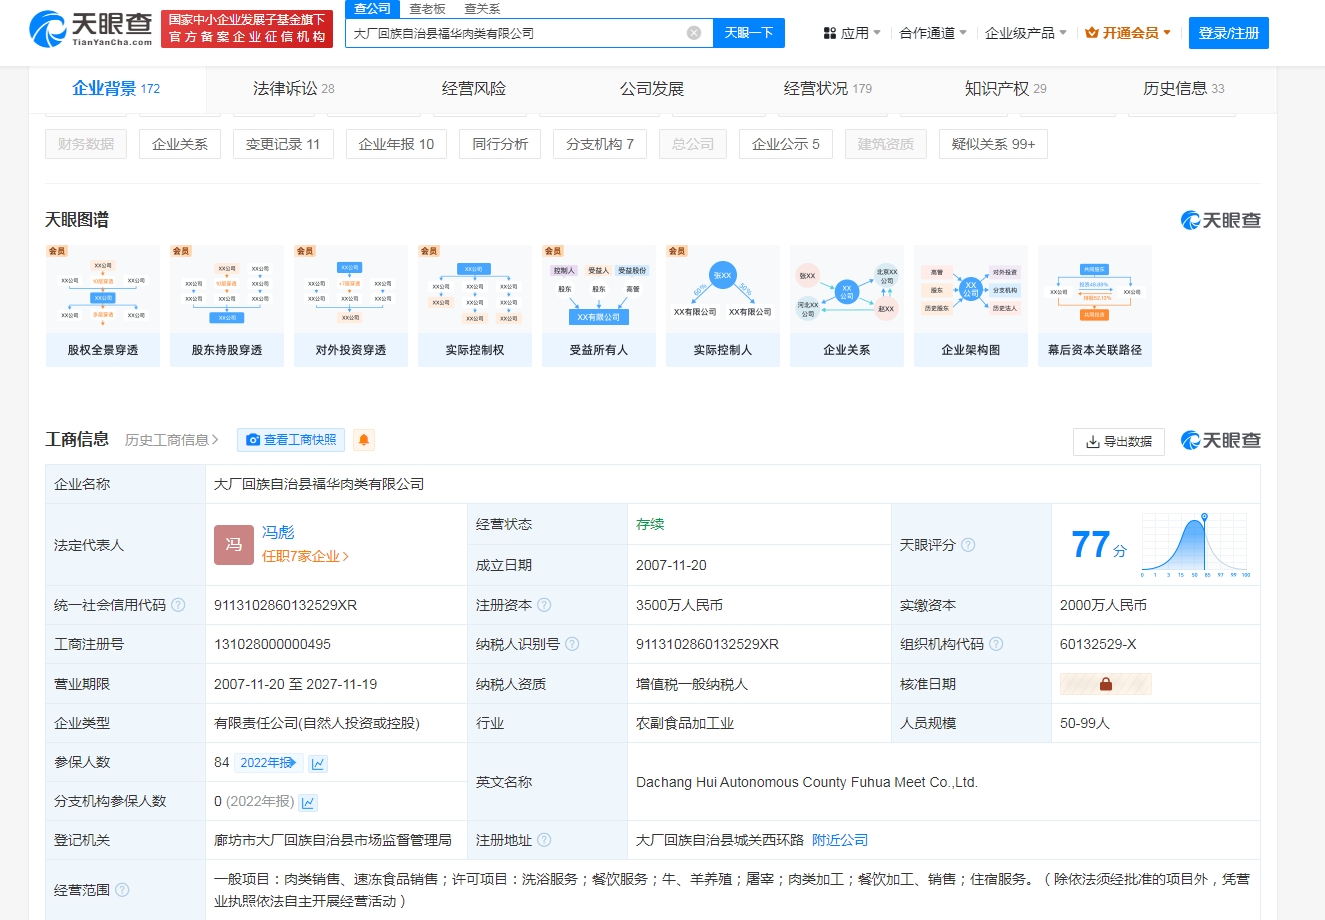Click the 天眼一下 search button

point(749,33)
